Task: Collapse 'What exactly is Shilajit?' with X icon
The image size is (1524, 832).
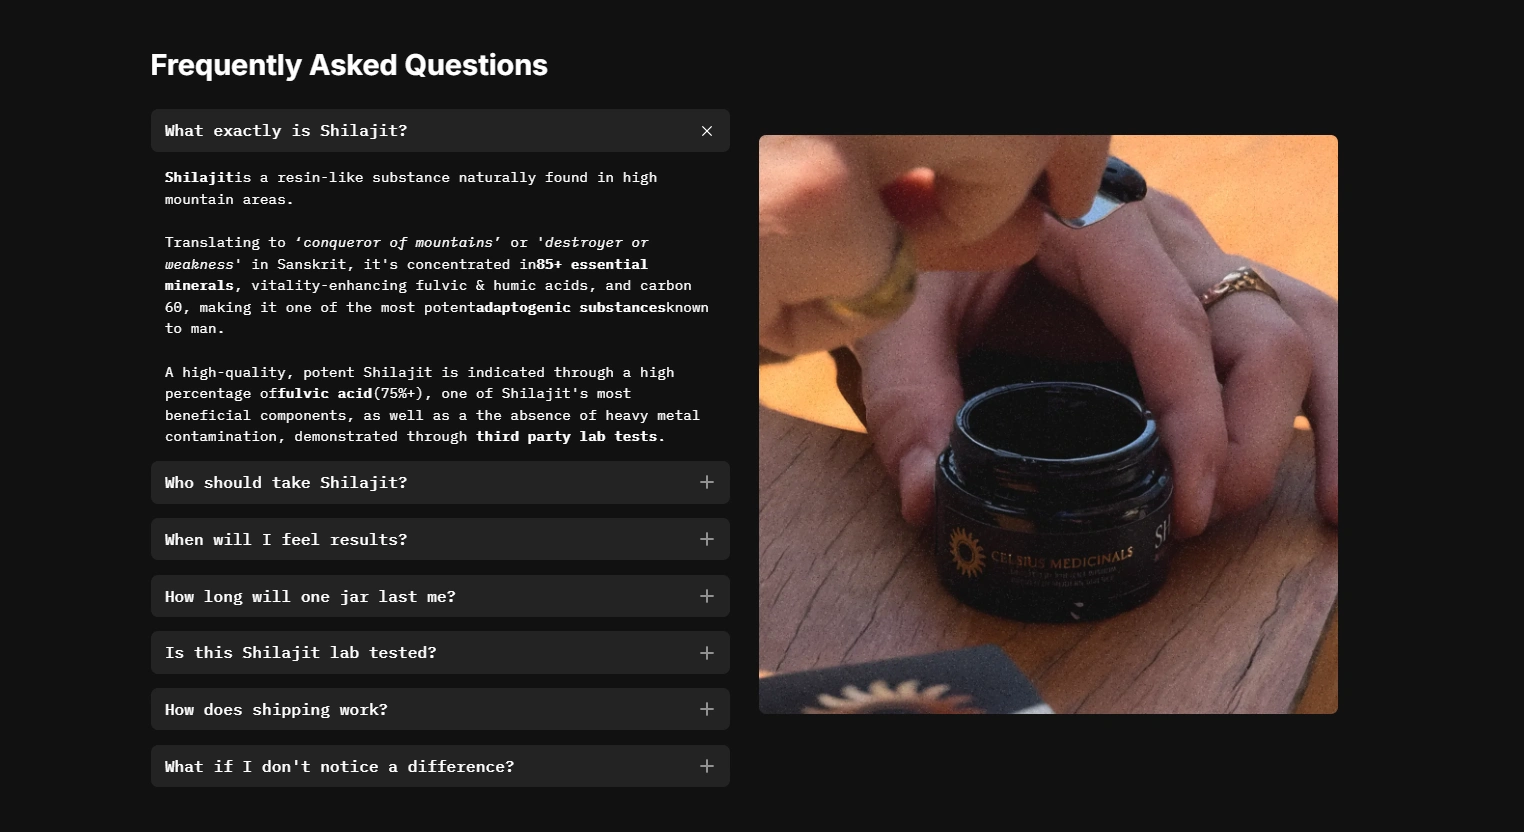Action: point(707,131)
